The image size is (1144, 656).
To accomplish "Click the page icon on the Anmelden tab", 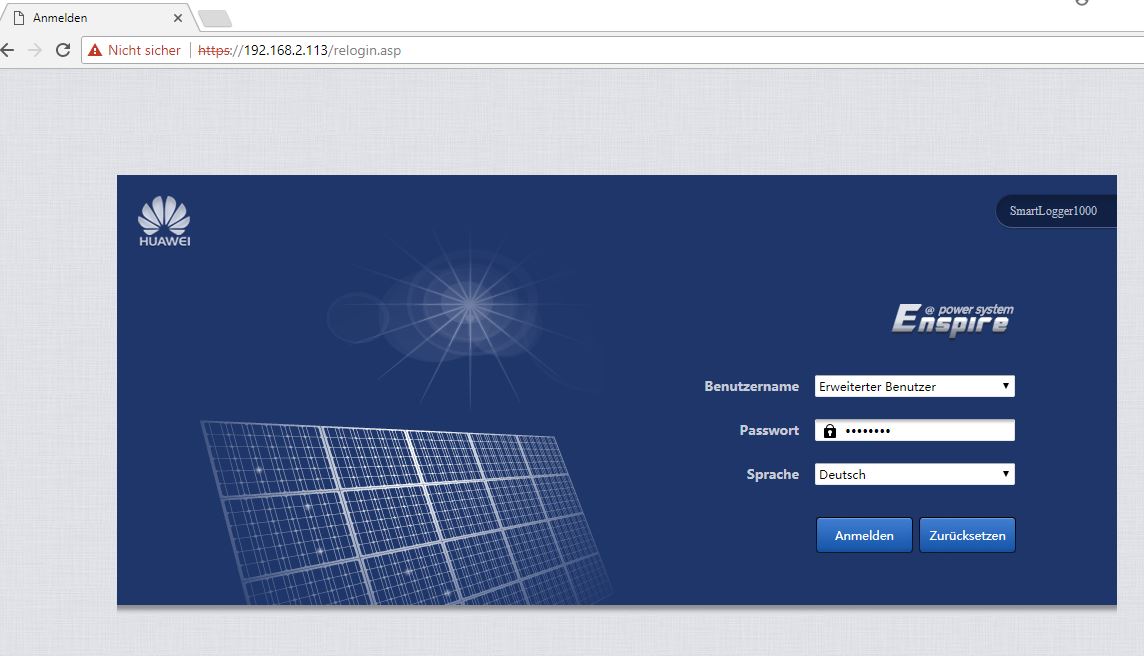I will pyautogui.click(x=19, y=18).
